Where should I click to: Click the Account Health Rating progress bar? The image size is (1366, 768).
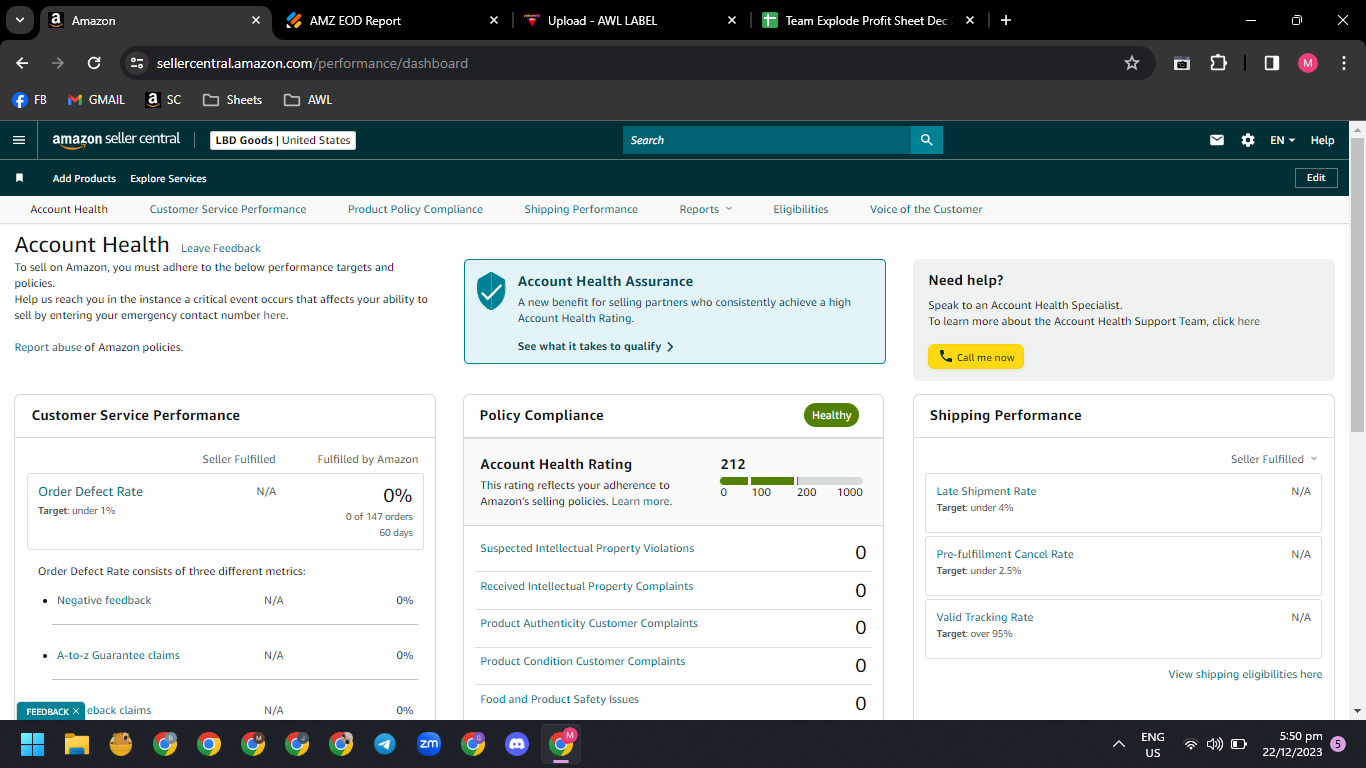(x=791, y=481)
